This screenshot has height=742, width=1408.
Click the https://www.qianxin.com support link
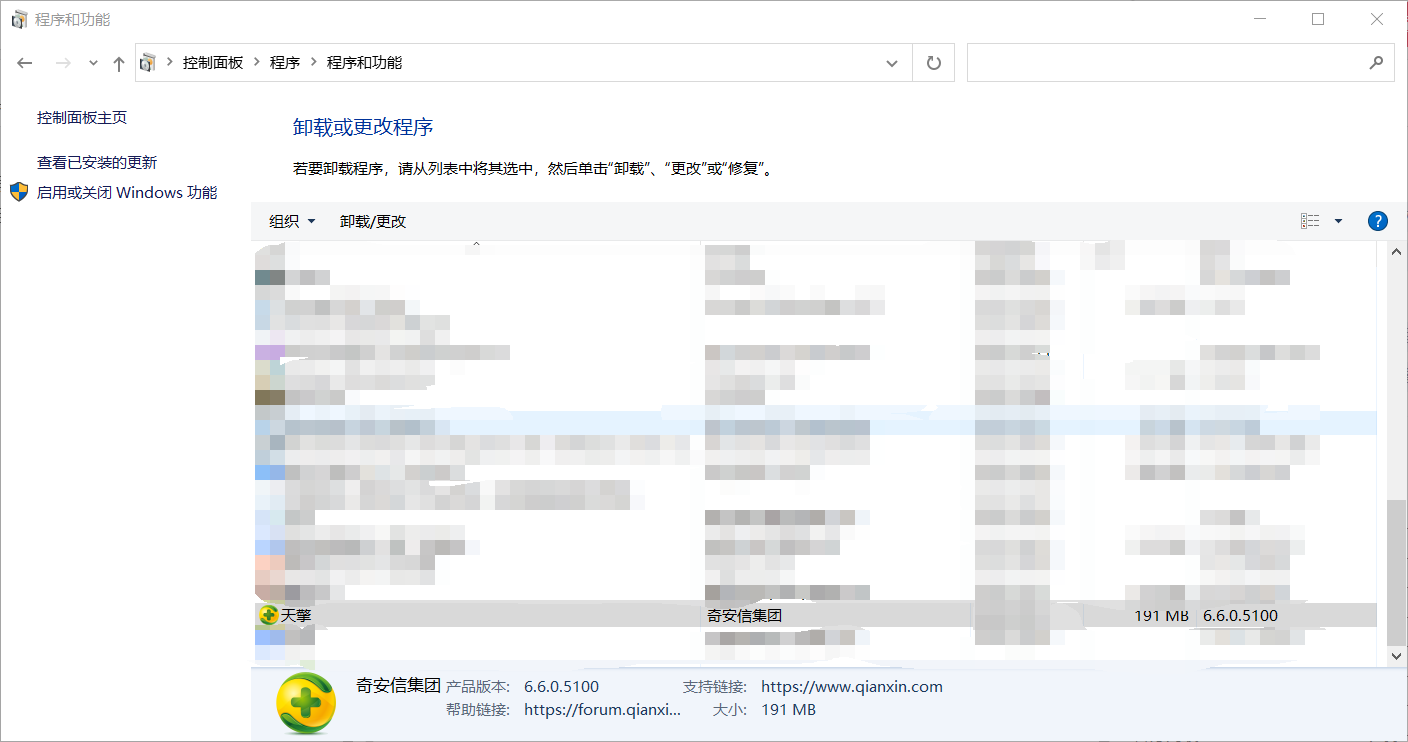tap(851, 686)
